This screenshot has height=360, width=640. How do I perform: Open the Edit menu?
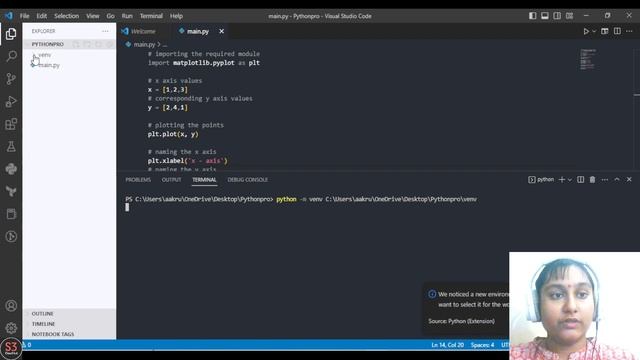pos(42,16)
